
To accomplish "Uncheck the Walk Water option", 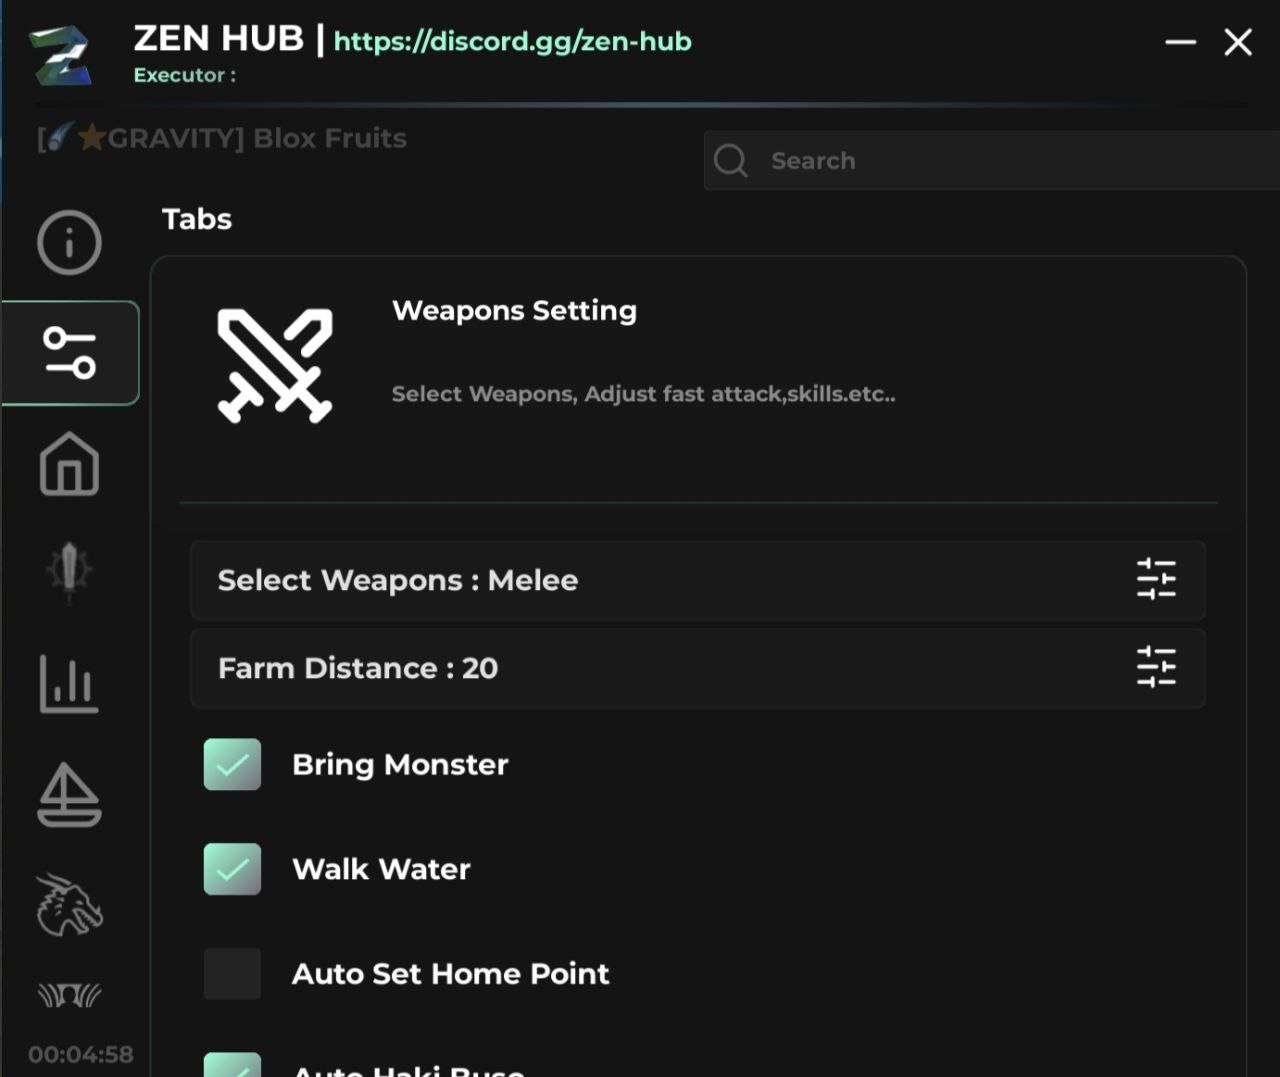I will pos(232,869).
